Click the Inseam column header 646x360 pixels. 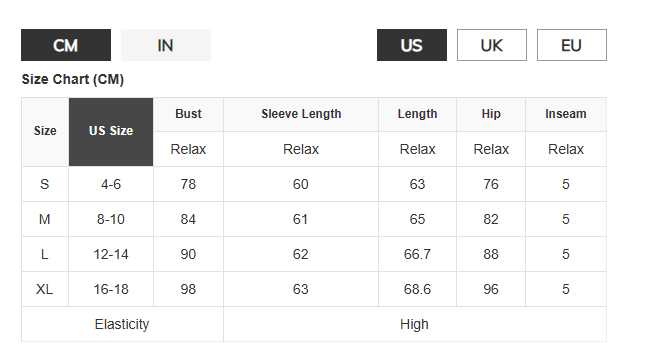tap(566, 115)
